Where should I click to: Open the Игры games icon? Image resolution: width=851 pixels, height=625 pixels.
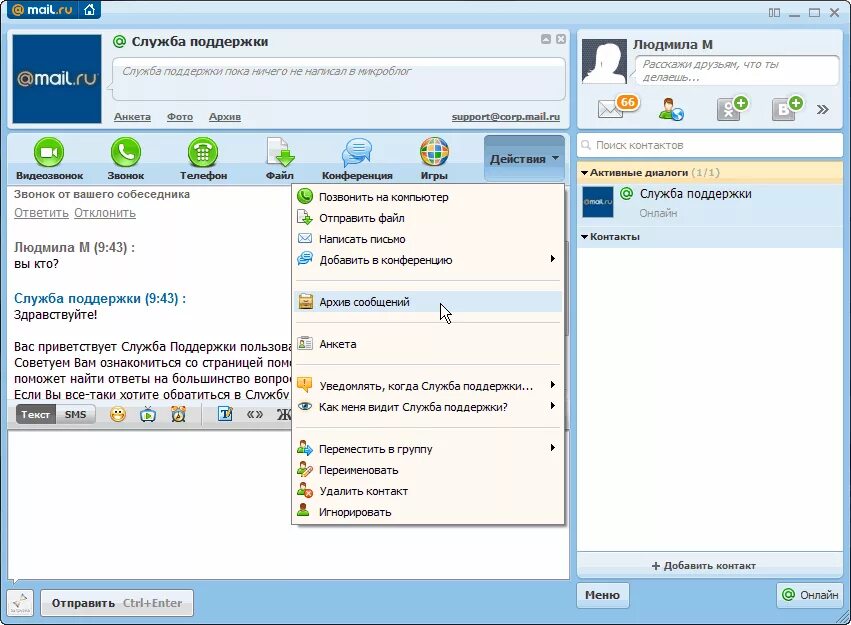(x=434, y=152)
